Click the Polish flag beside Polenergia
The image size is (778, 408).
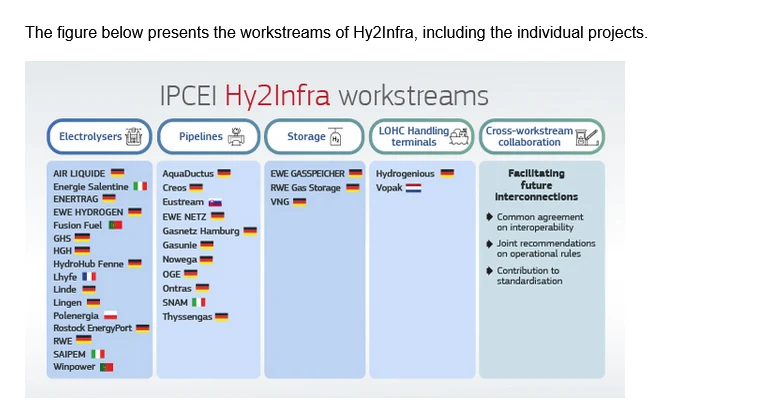tap(111, 315)
